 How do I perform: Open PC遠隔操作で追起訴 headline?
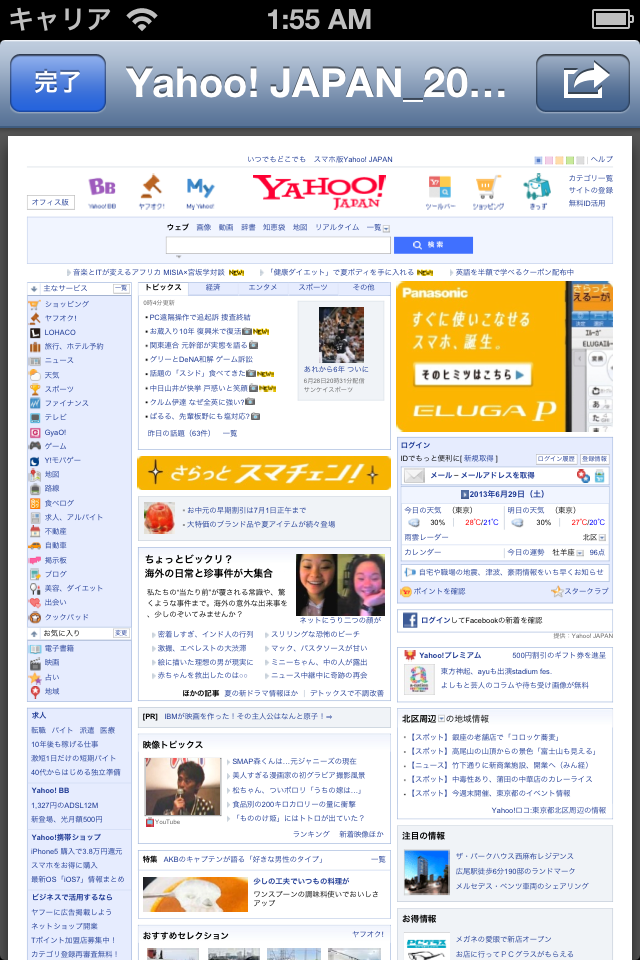click(x=200, y=317)
